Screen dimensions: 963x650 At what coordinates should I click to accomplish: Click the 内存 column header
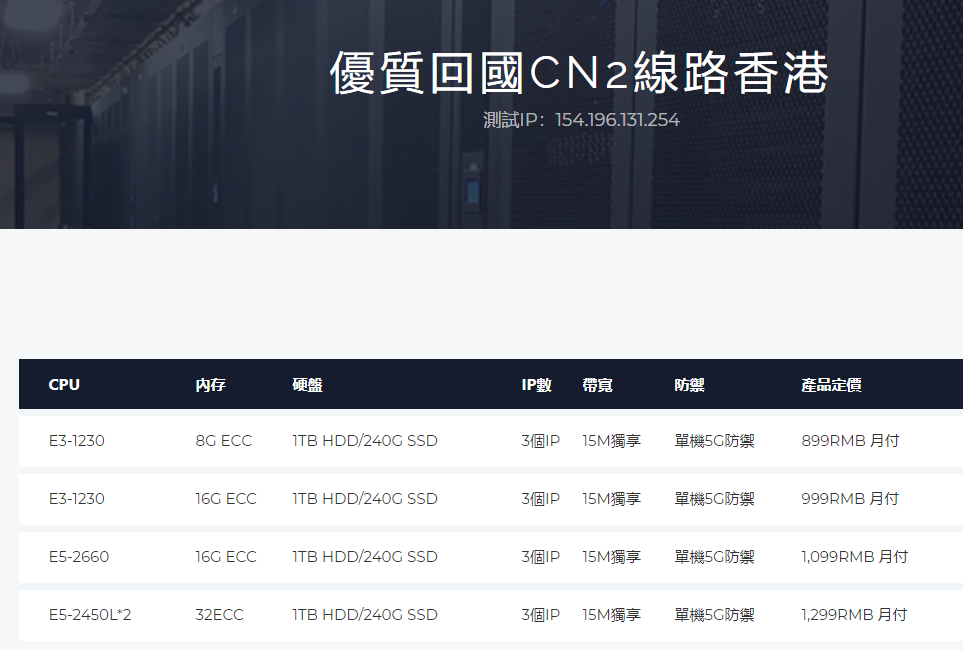click(211, 385)
